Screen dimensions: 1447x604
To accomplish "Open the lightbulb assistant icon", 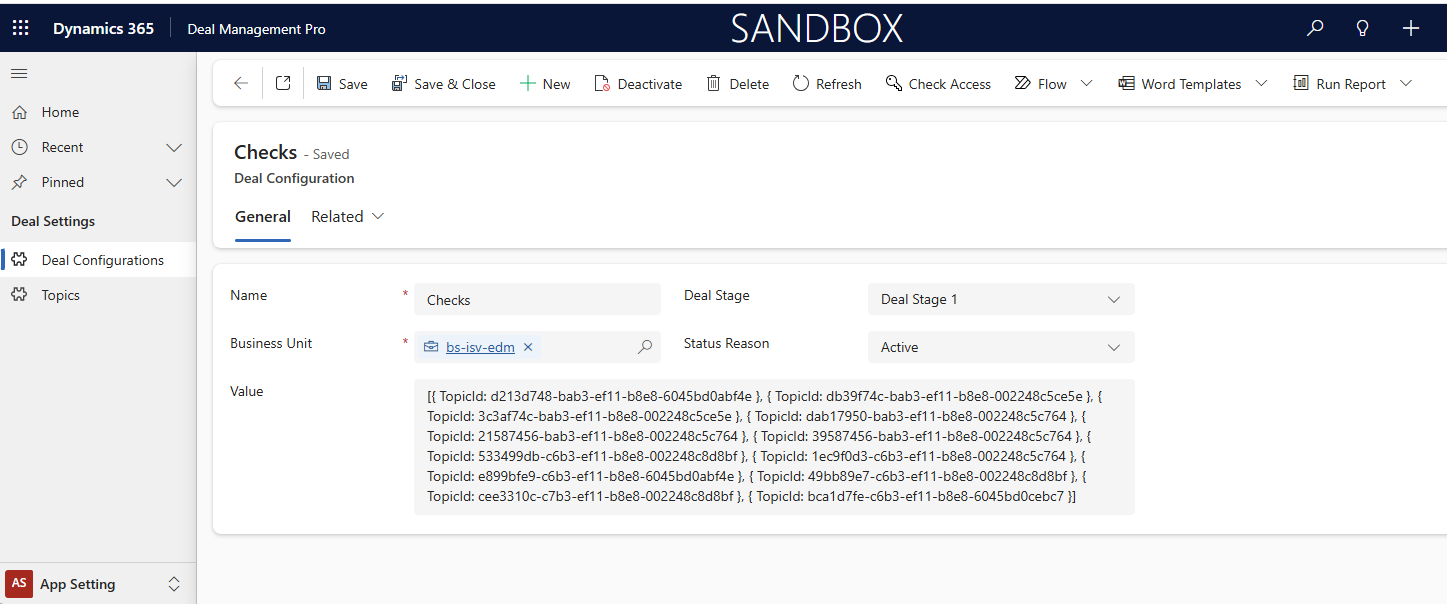I will click(1362, 28).
